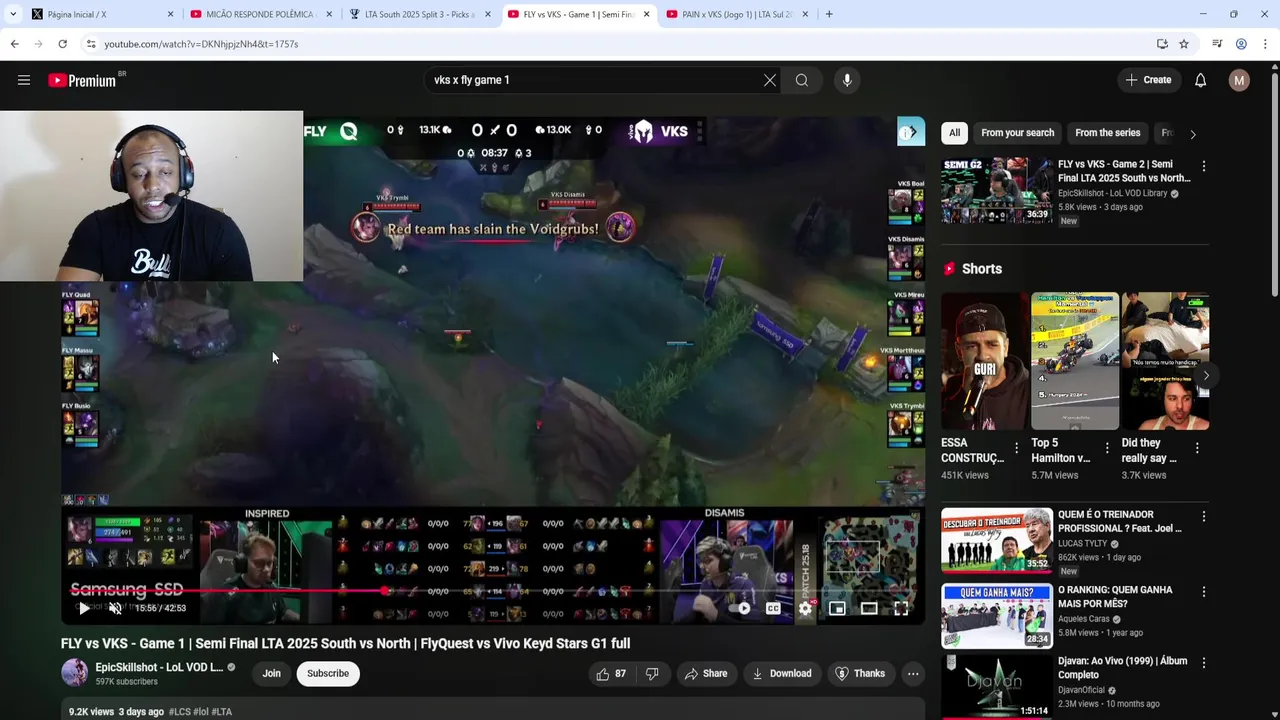The width and height of the screenshot is (1280, 720).
Task: Open the player settings gear
Action: tap(805, 608)
